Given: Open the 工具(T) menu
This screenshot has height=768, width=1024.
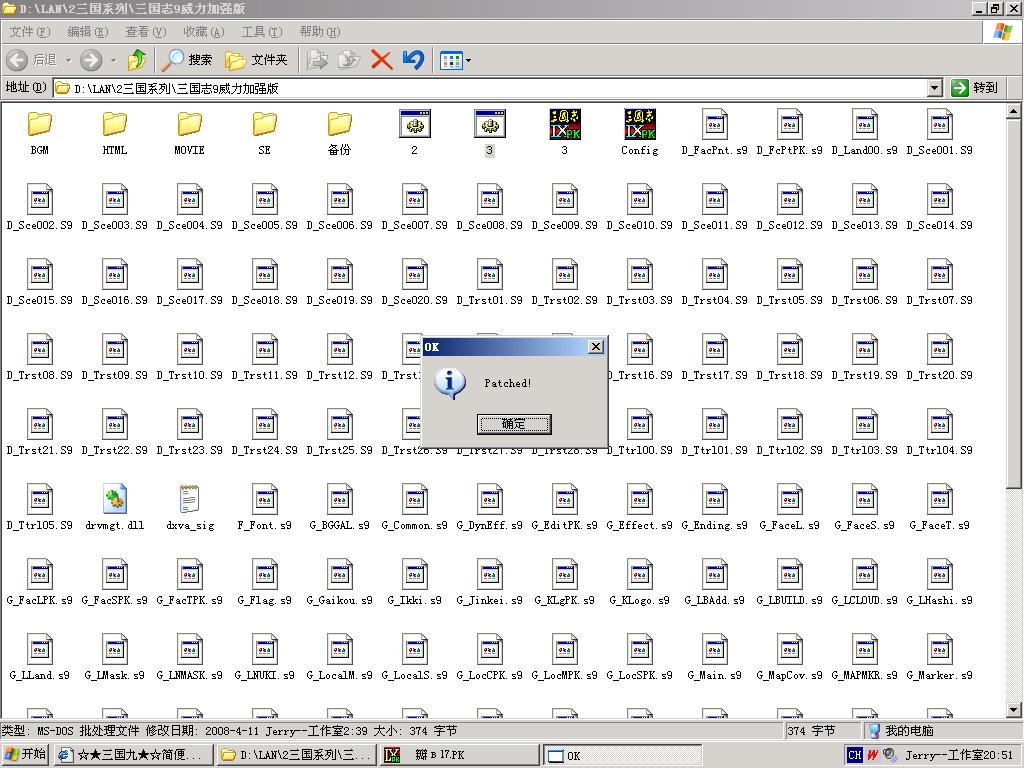Looking at the screenshot, I should tap(261, 32).
